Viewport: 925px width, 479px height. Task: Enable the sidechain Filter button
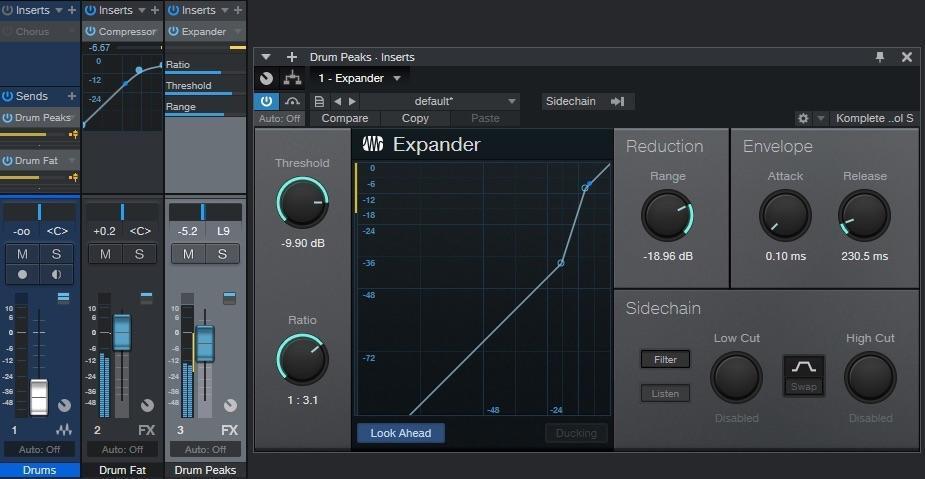tap(665, 359)
